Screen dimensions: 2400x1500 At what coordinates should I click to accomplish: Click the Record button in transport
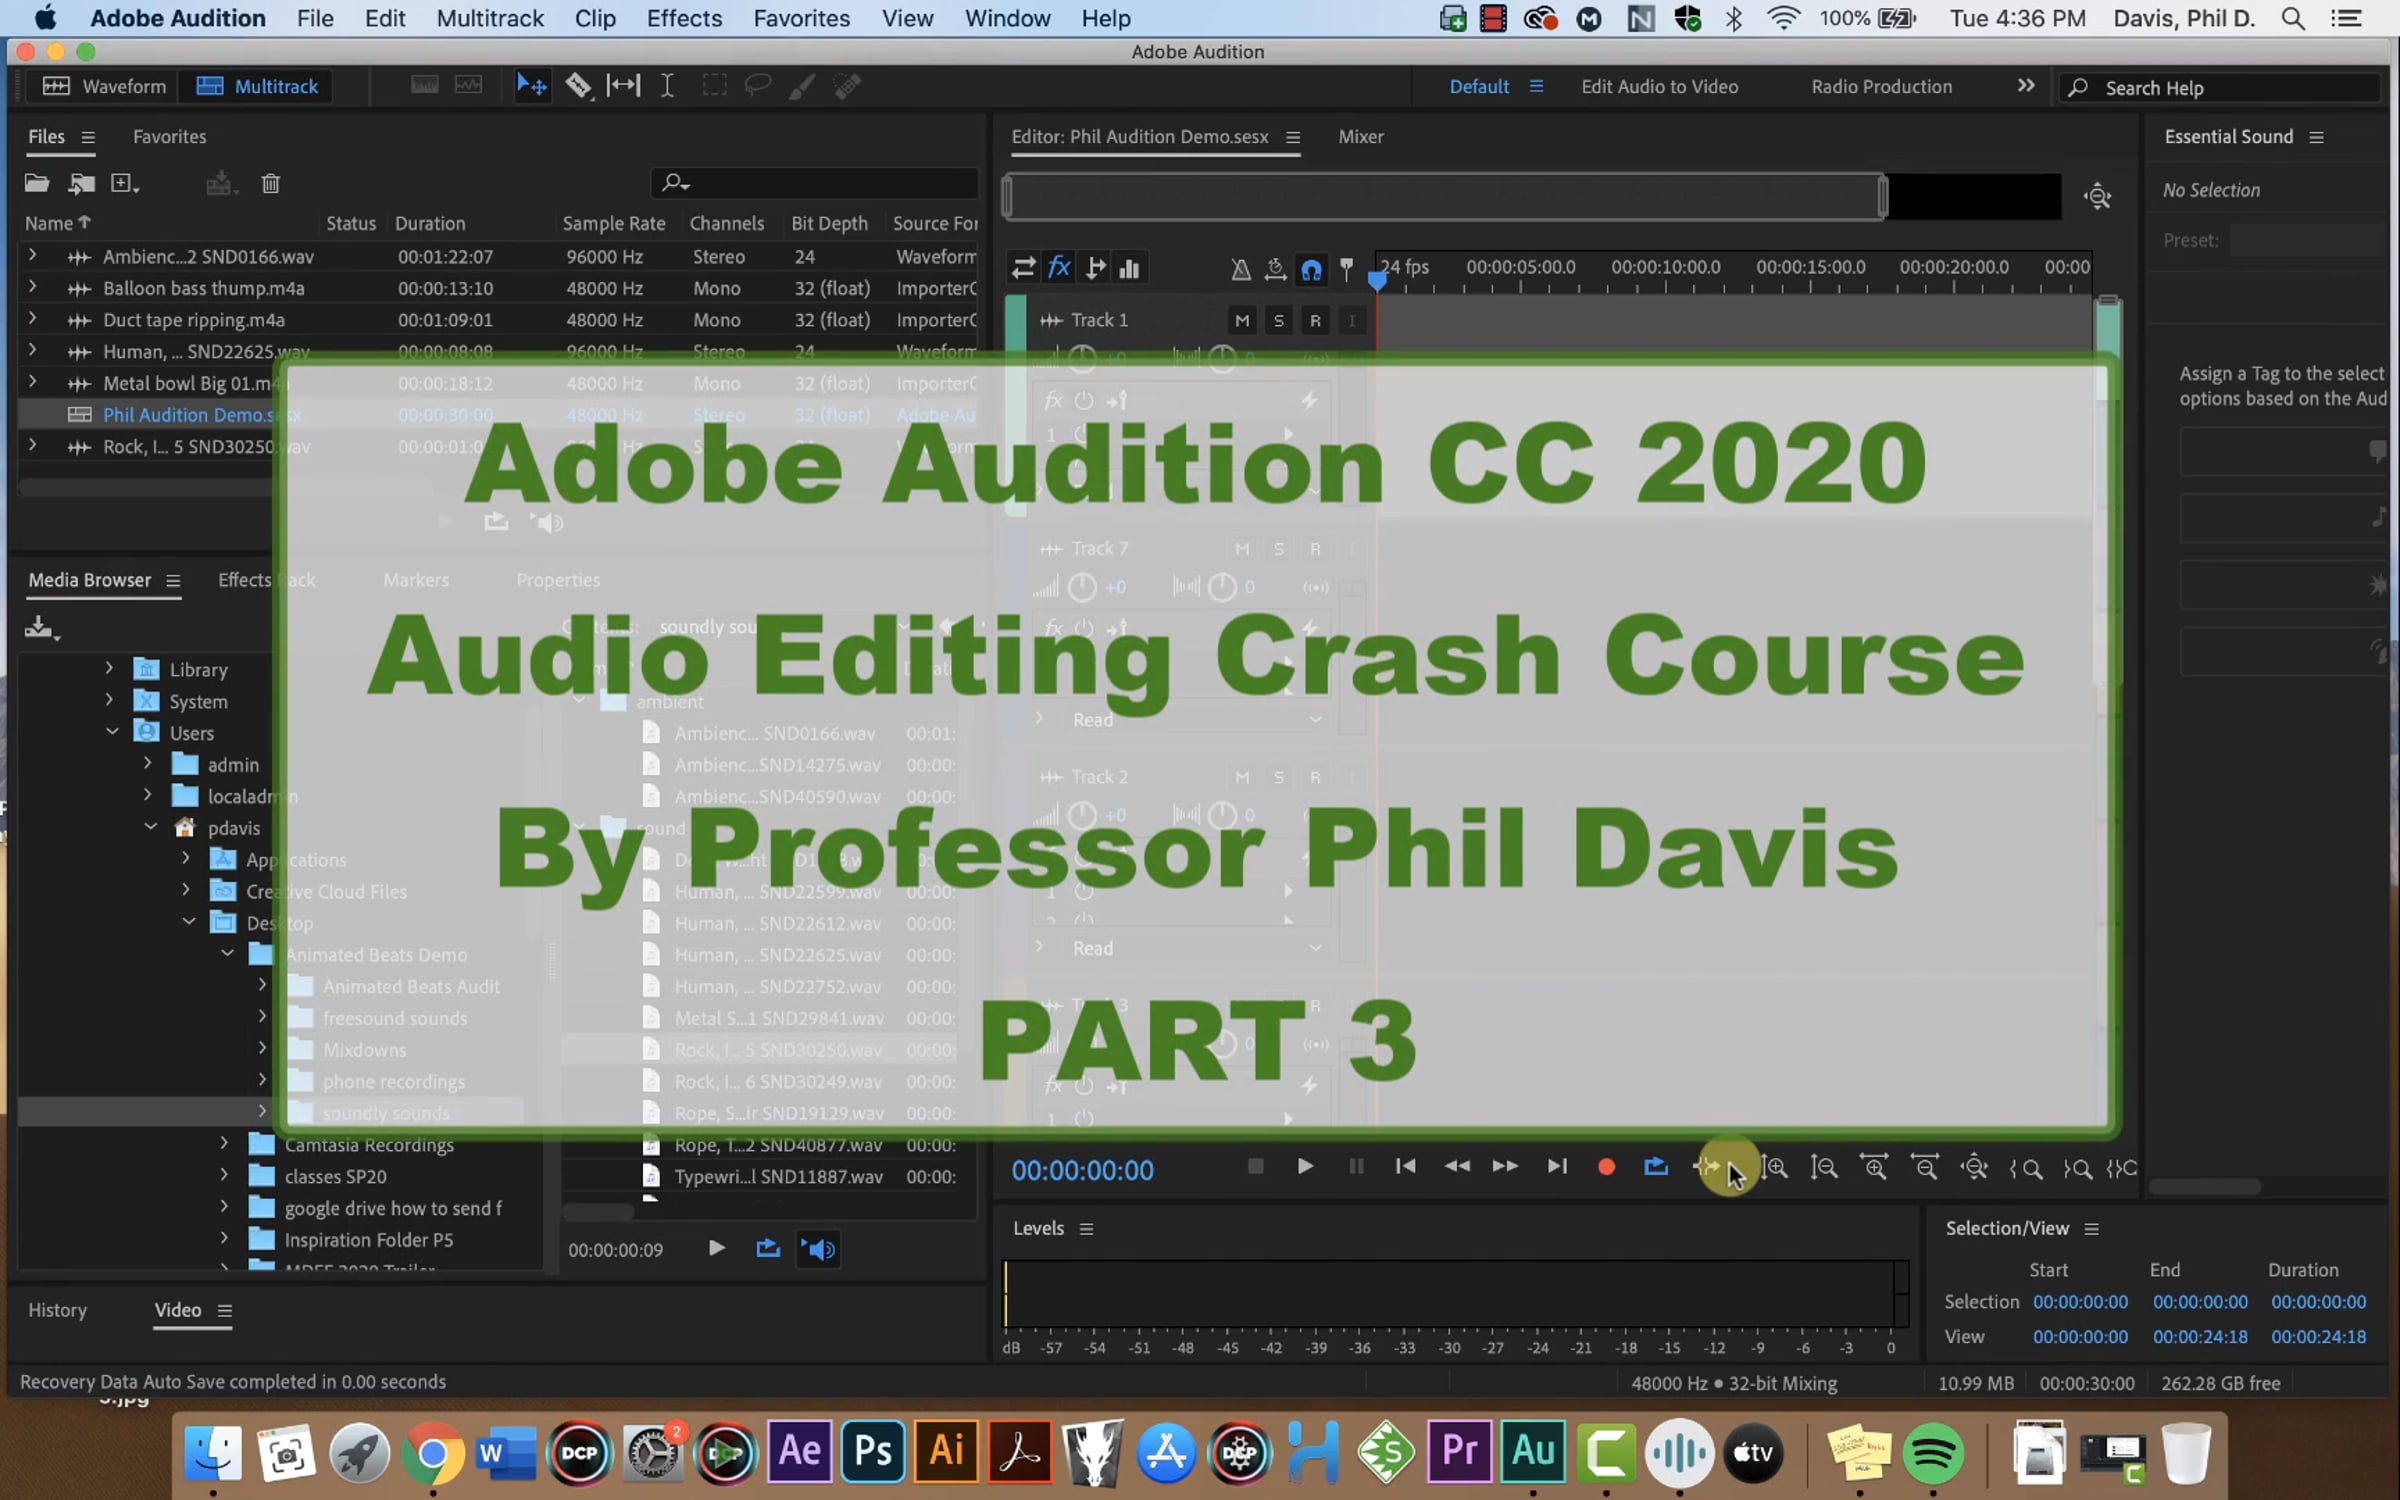(1606, 1167)
